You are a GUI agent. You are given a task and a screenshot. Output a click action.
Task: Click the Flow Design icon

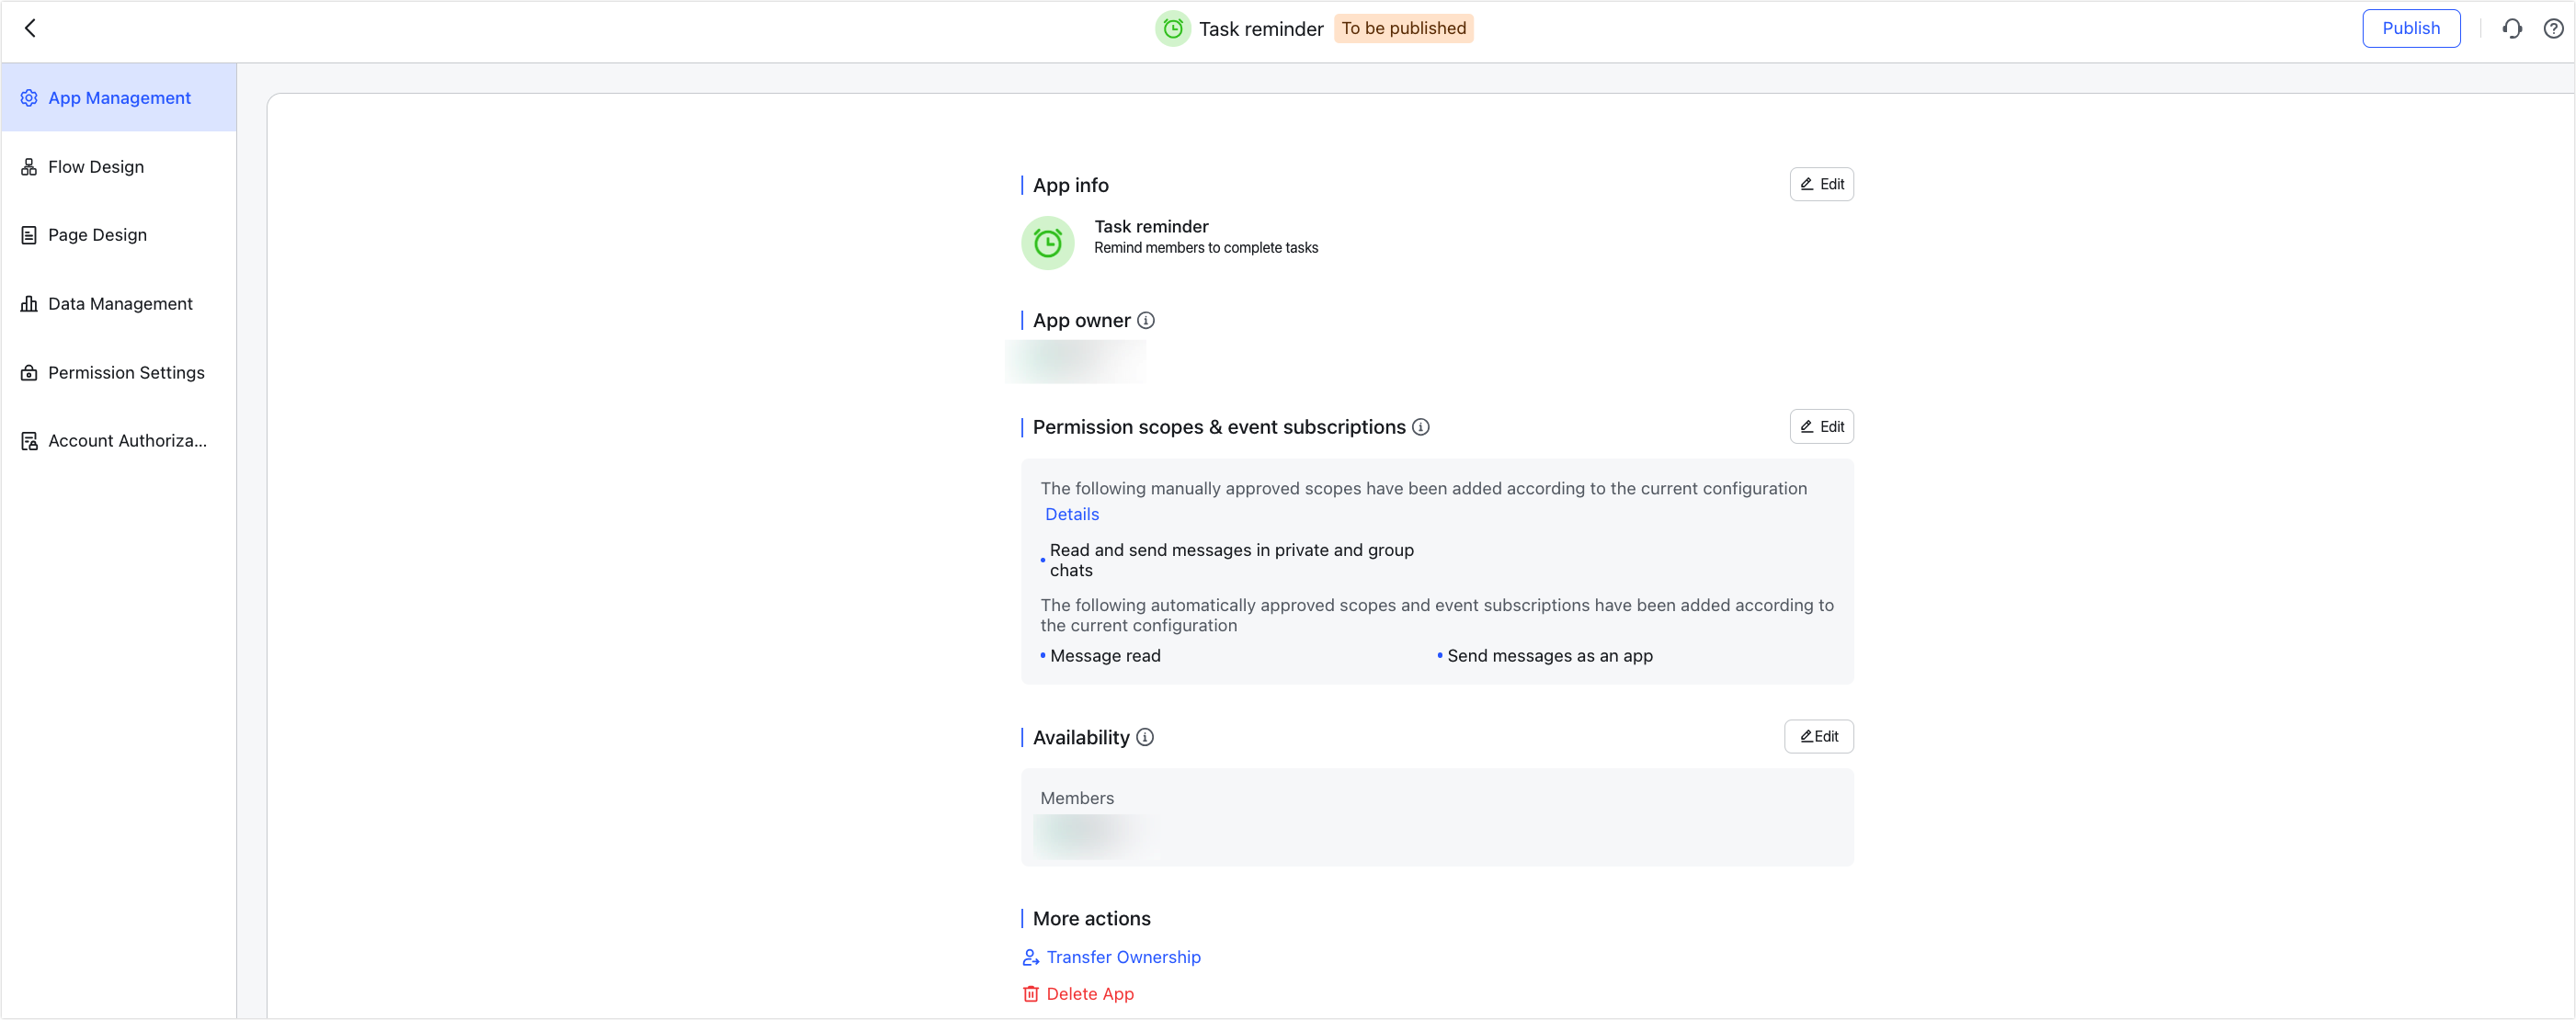tap(29, 166)
